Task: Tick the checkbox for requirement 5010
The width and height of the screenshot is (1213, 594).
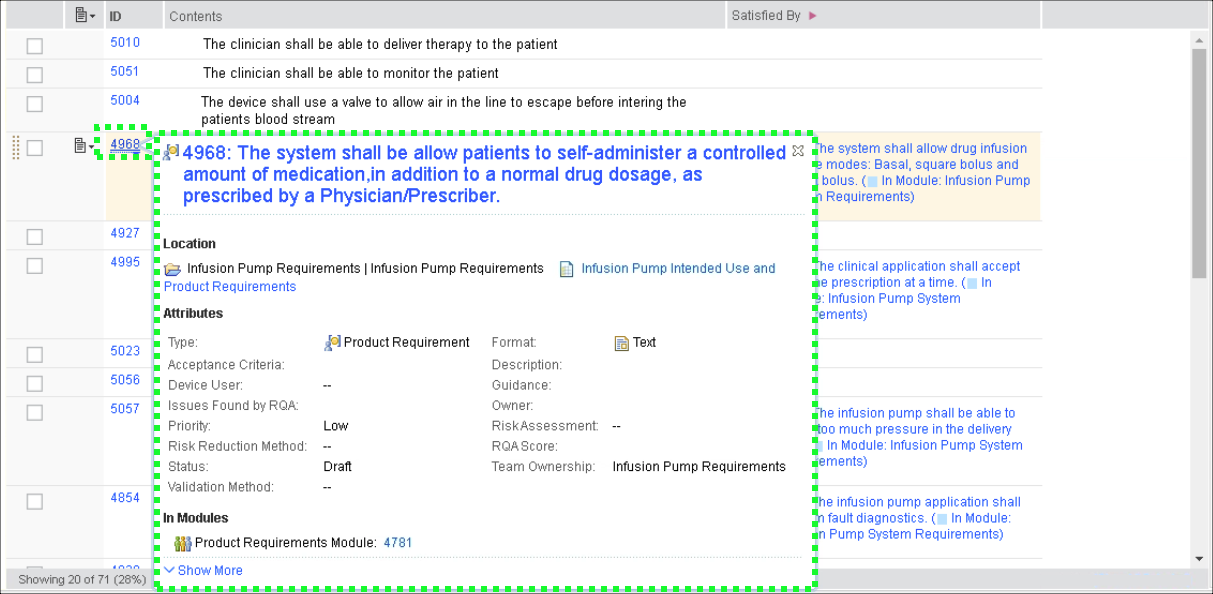Action: click(34, 46)
